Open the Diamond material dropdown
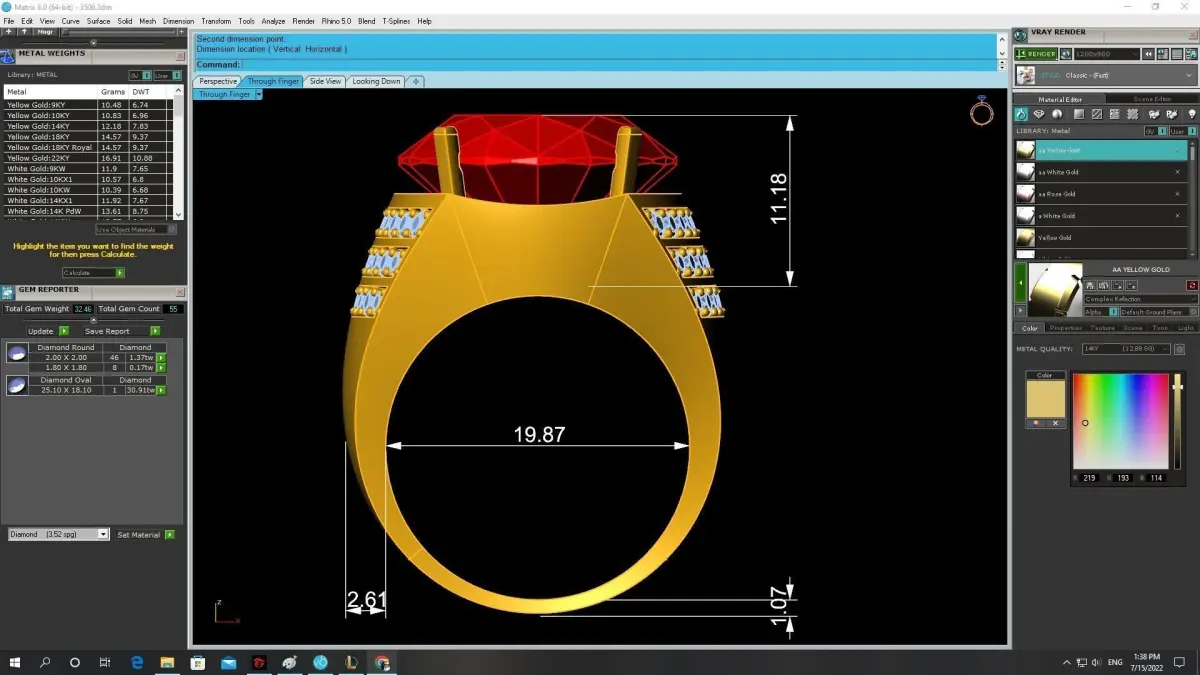 58,535
